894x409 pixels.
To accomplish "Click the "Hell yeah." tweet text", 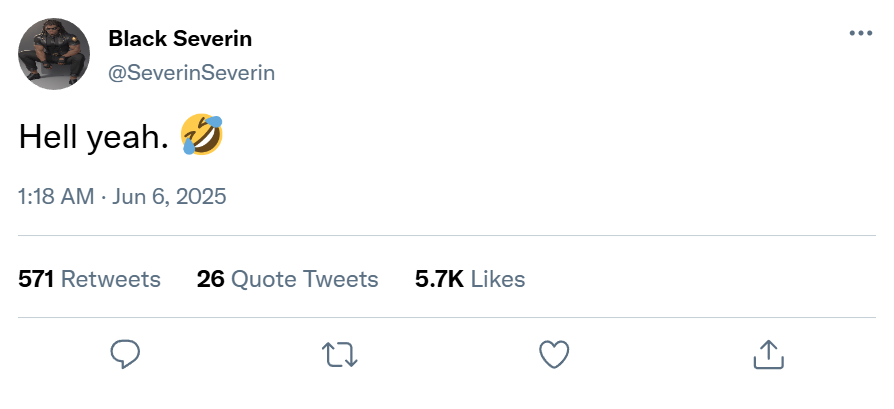I will pyautogui.click(x=93, y=138).
